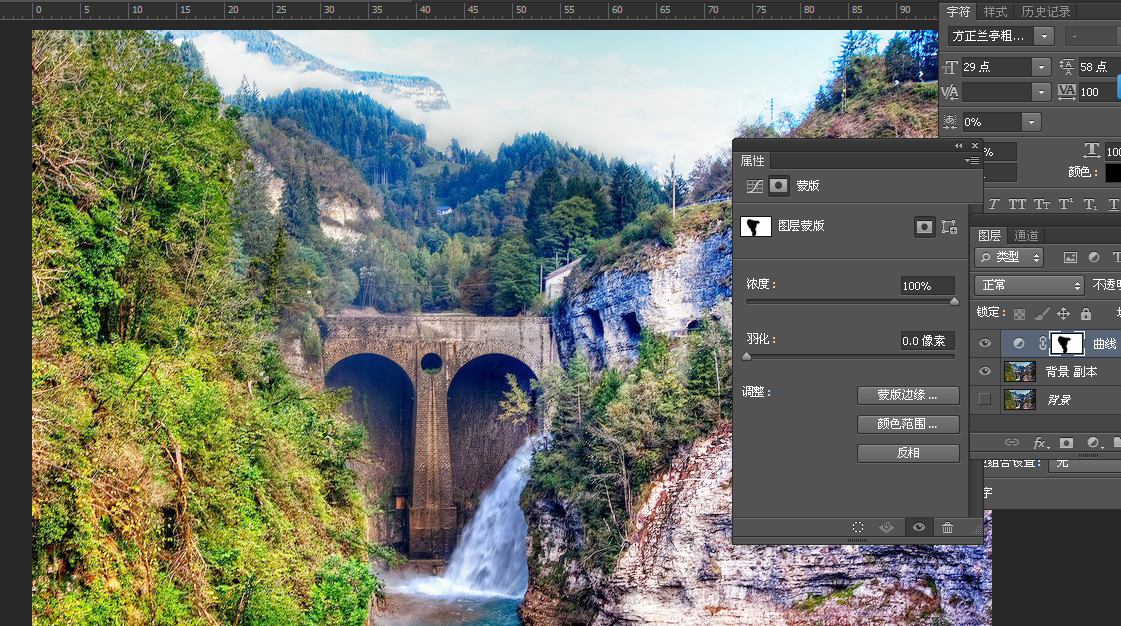1121x626 pixels.
Task: Add a vector mask in 属性 panel
Action: 949,227
